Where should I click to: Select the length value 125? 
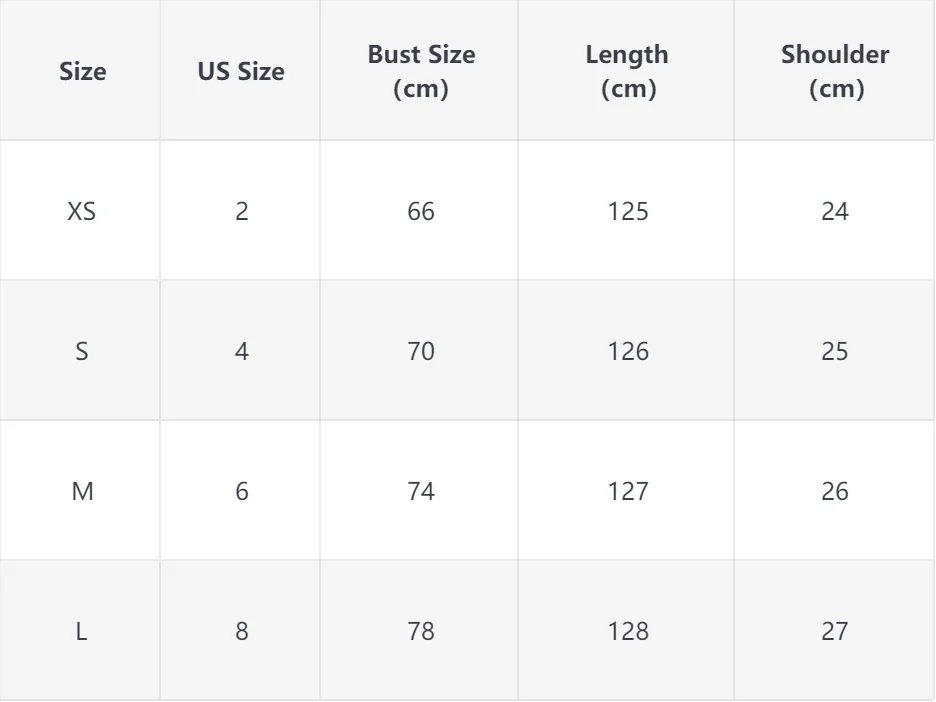point(628,211)
